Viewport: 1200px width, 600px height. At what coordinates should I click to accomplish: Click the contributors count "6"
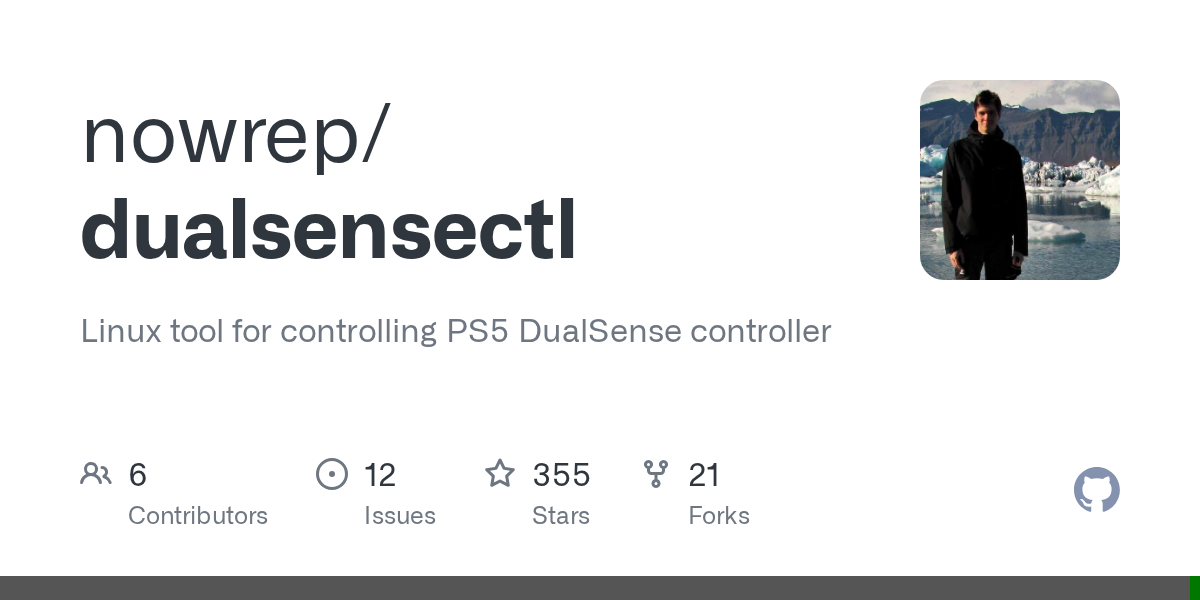pos(138,475)
